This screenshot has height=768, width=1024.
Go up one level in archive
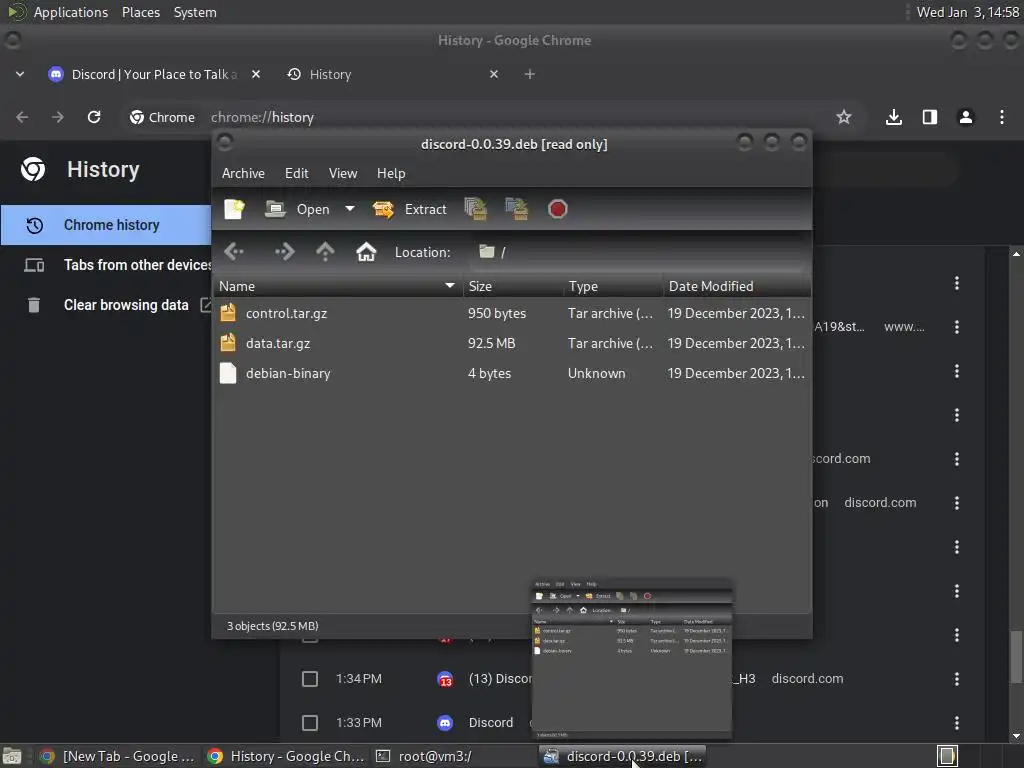(x=325, y=251)
